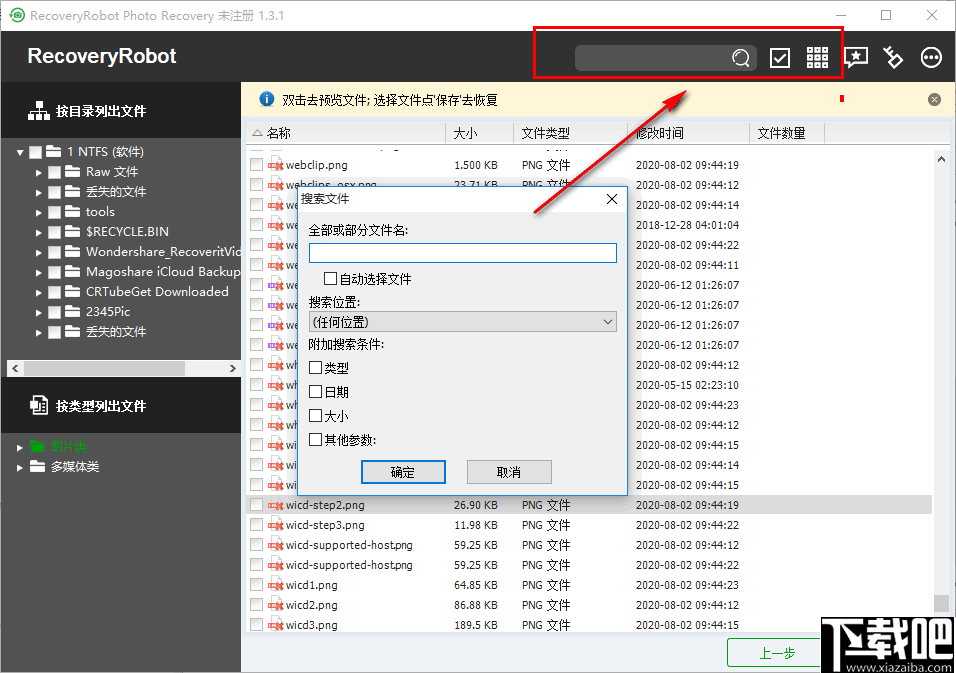The image size is (956, 673).
Task: Click the tree panel scroll-right arrow
Action: [232, 368]
